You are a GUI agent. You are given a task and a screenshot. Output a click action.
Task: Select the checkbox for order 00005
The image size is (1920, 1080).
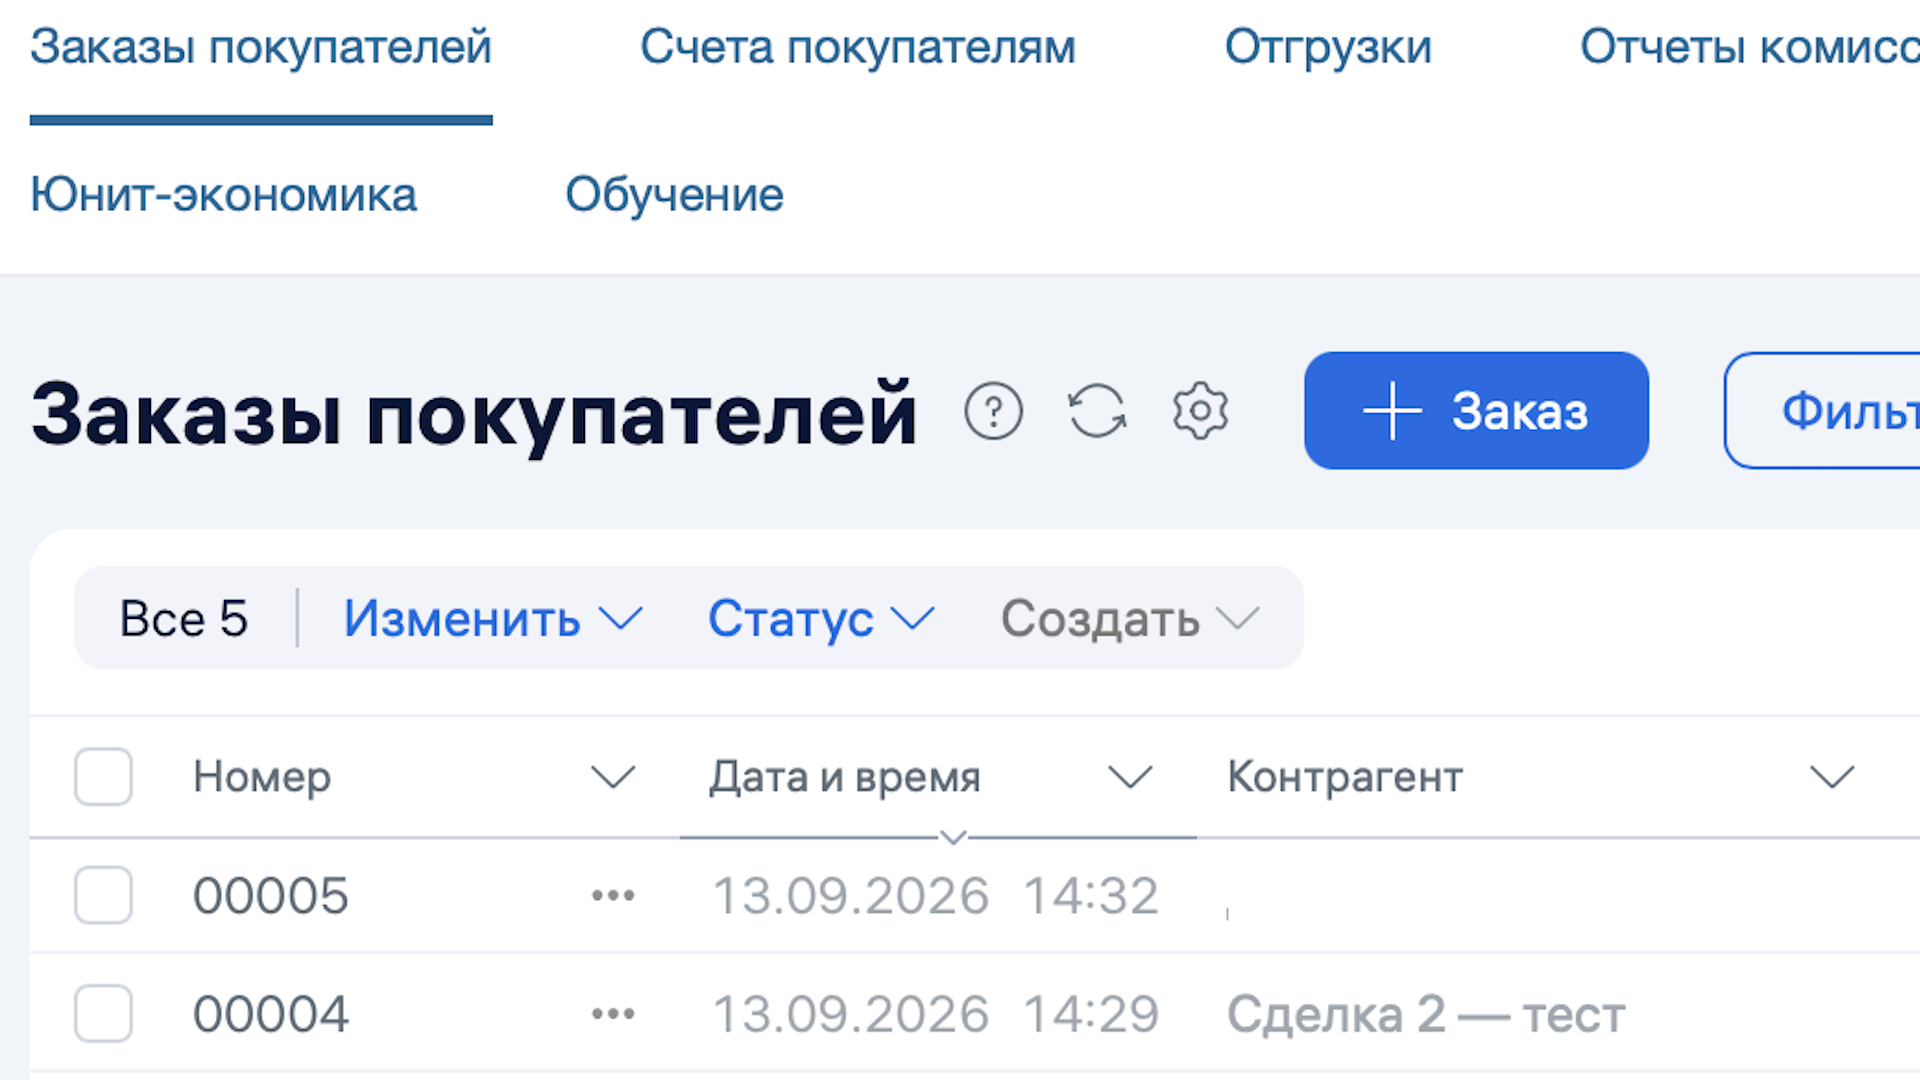click(103, 895)
